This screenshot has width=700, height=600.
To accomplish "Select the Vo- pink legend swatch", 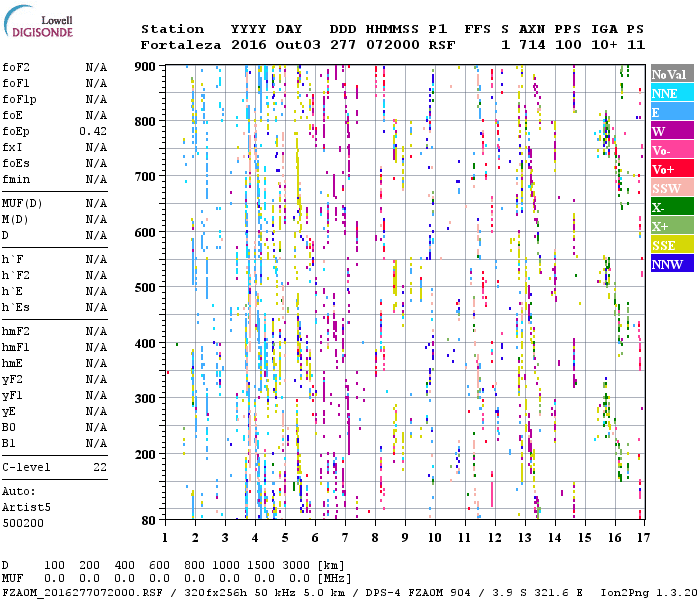I will [x=672, y=150].
